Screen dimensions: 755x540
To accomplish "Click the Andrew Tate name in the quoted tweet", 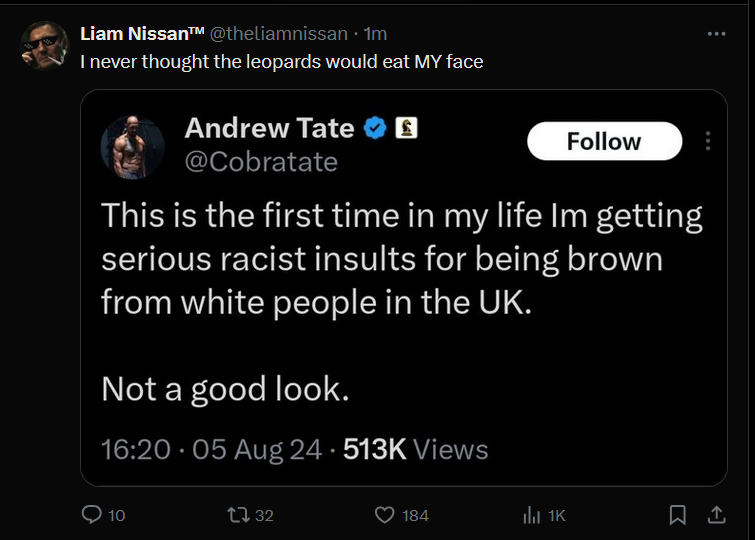I will 269,128.
